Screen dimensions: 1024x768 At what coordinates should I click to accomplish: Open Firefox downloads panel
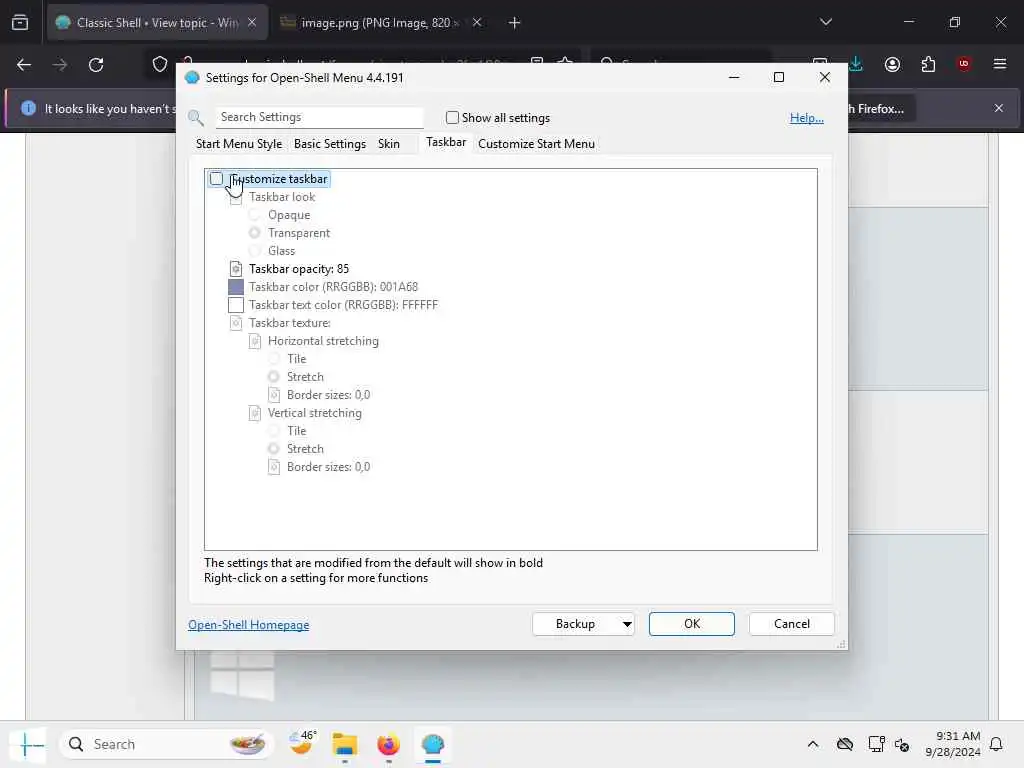(856, 64)
